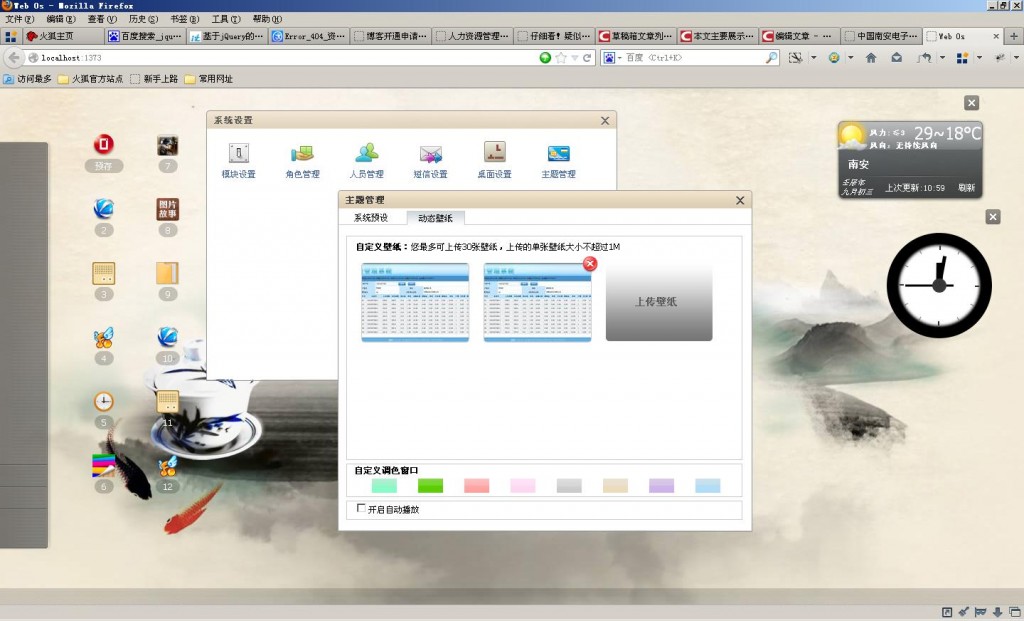Image resolution: width=1024 pixels, height=621 pixels.
Task: Open the 常用网址 bookmark folder
Action: pyautogui.click(x=208, y=79)
